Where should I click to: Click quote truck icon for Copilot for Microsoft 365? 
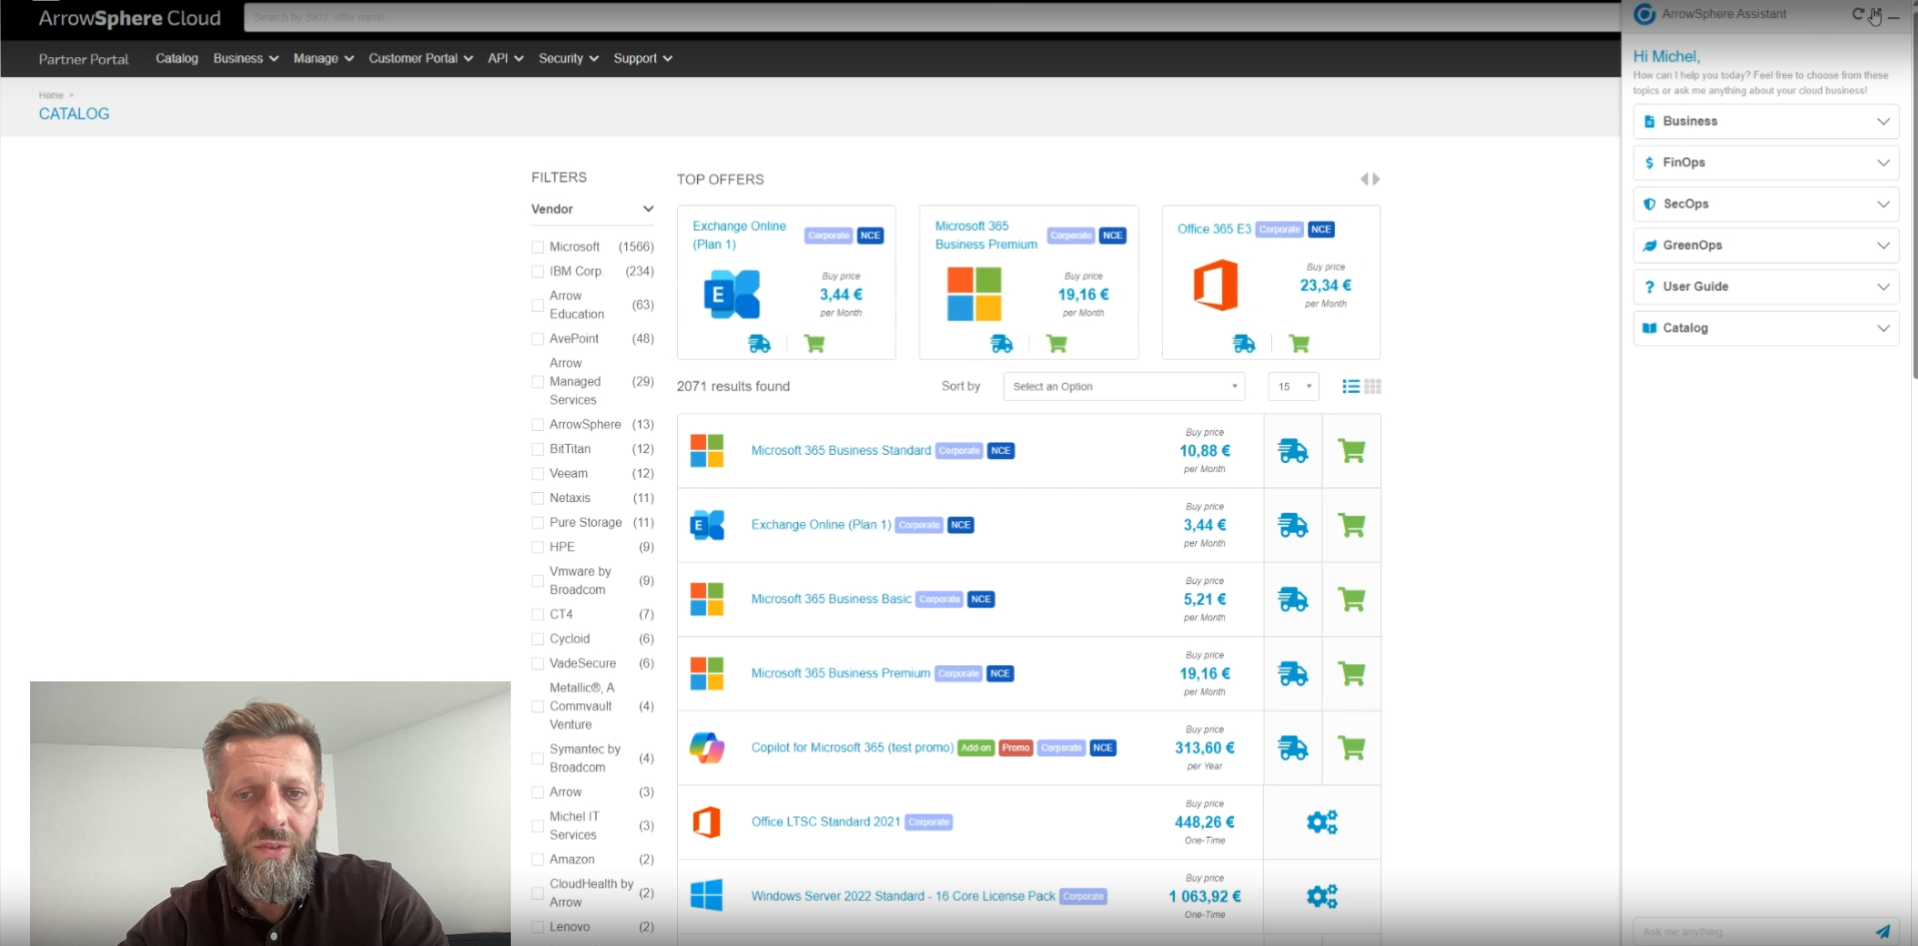coord(1292,748)
